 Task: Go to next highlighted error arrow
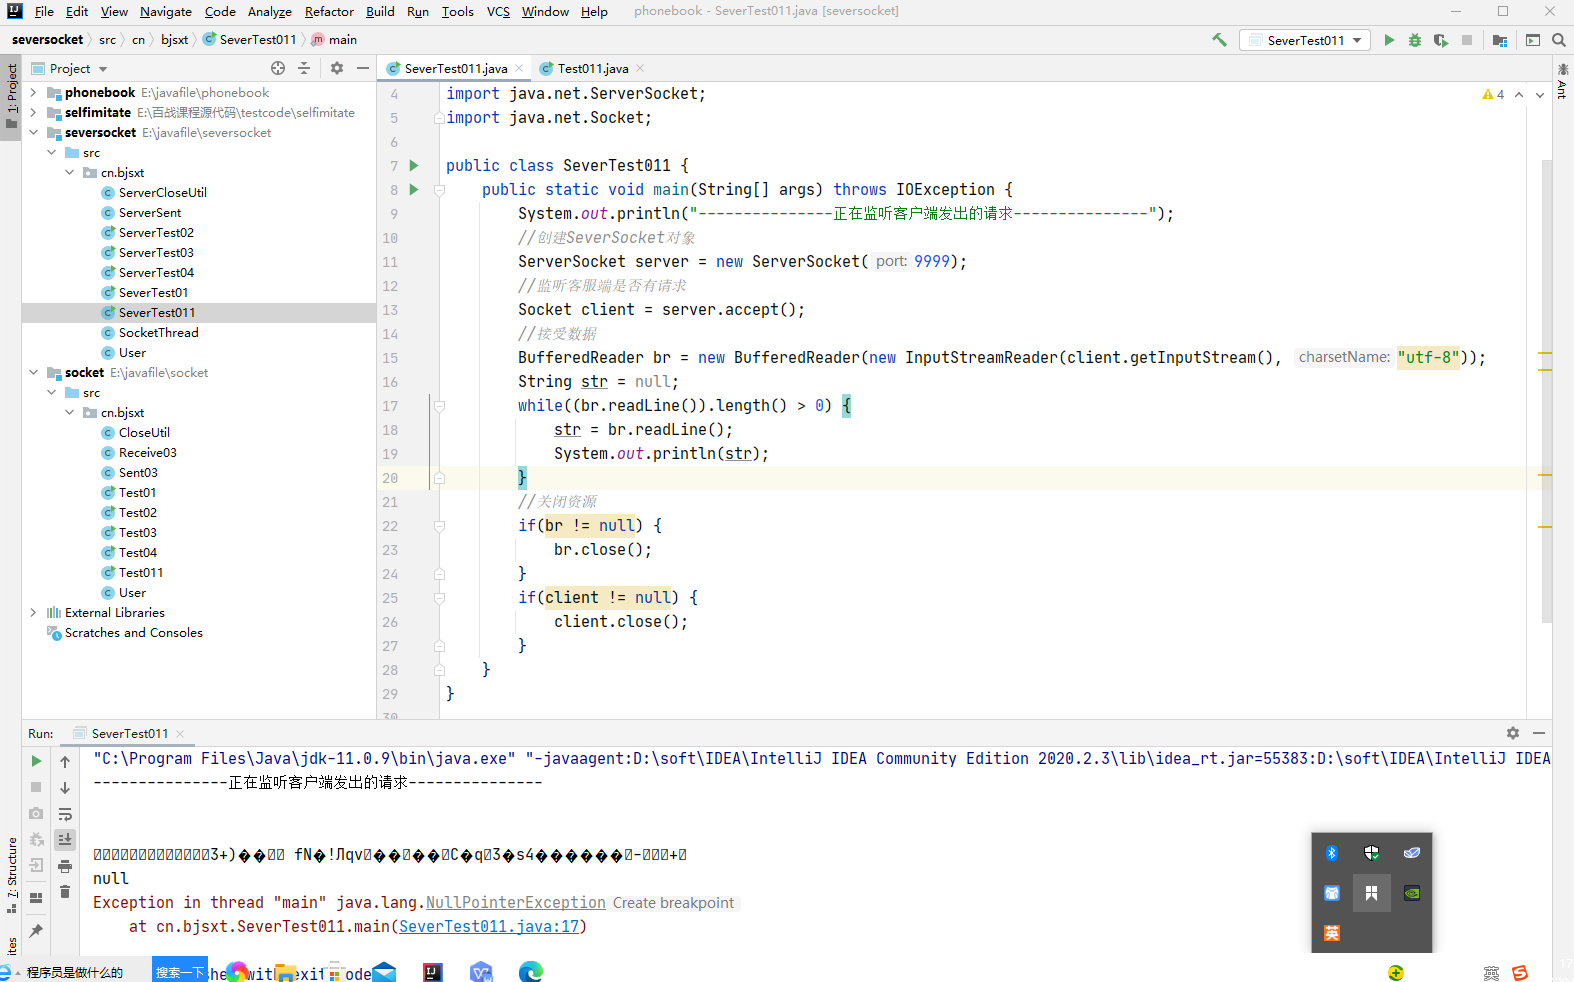[x=1540, y=94]
